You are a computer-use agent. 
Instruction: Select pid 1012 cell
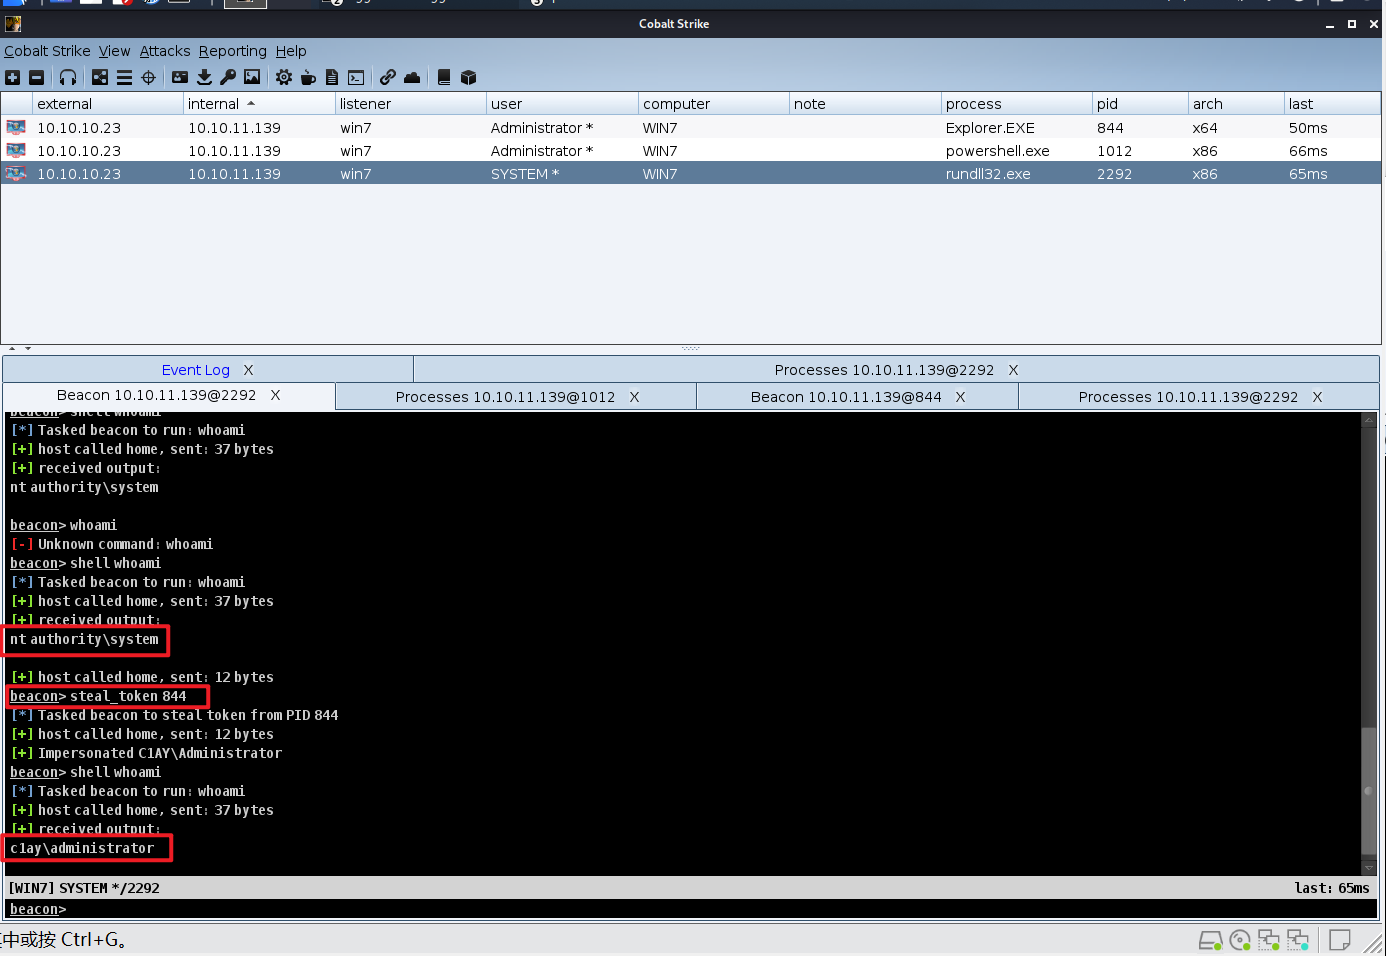[1140, 150]
